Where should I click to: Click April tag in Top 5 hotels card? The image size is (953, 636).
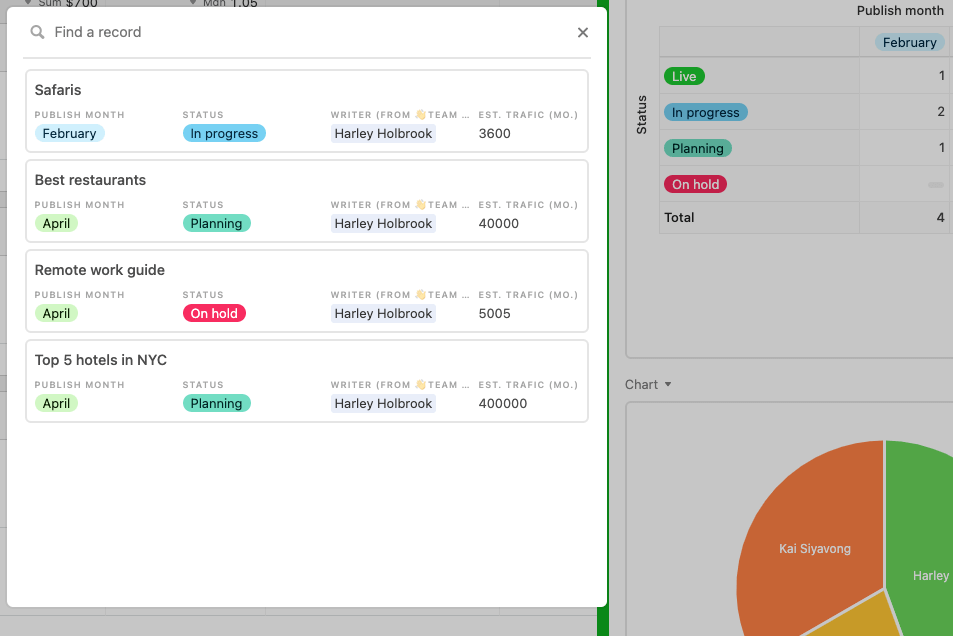57,403
